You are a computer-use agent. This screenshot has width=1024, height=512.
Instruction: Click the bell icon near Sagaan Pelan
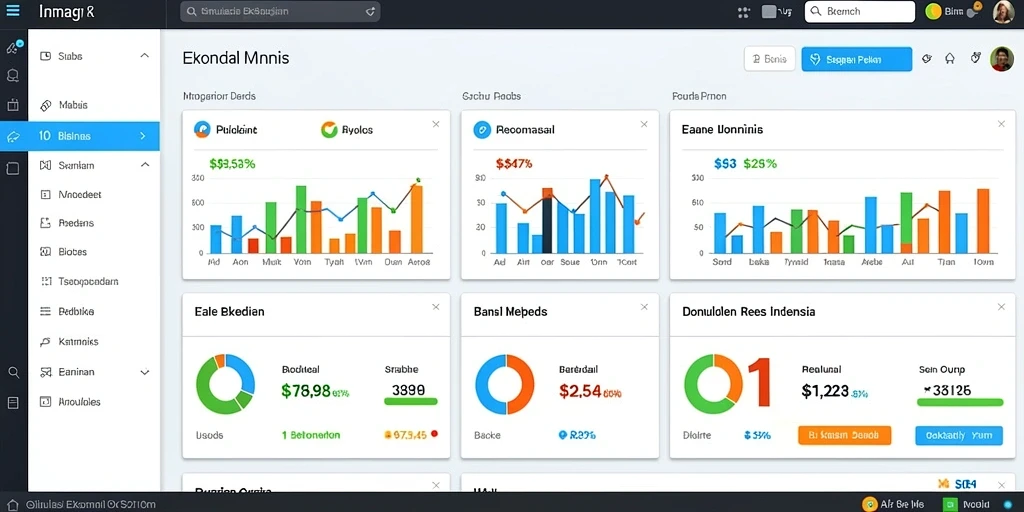[950, 59]
